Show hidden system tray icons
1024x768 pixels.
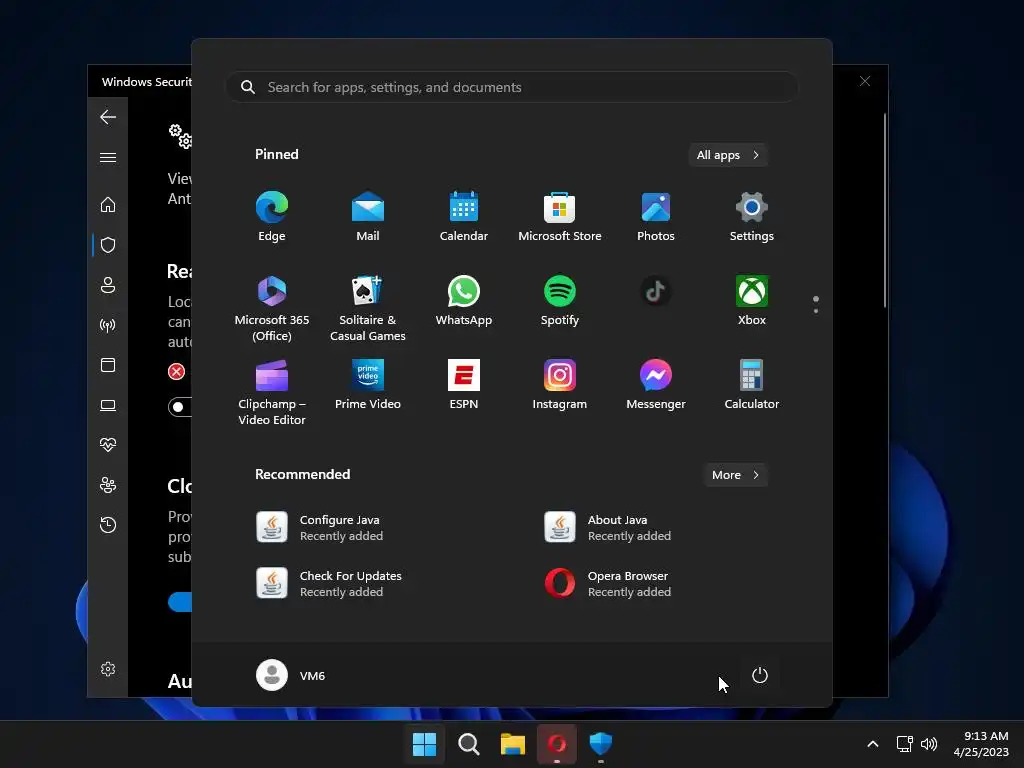point(872,744)
